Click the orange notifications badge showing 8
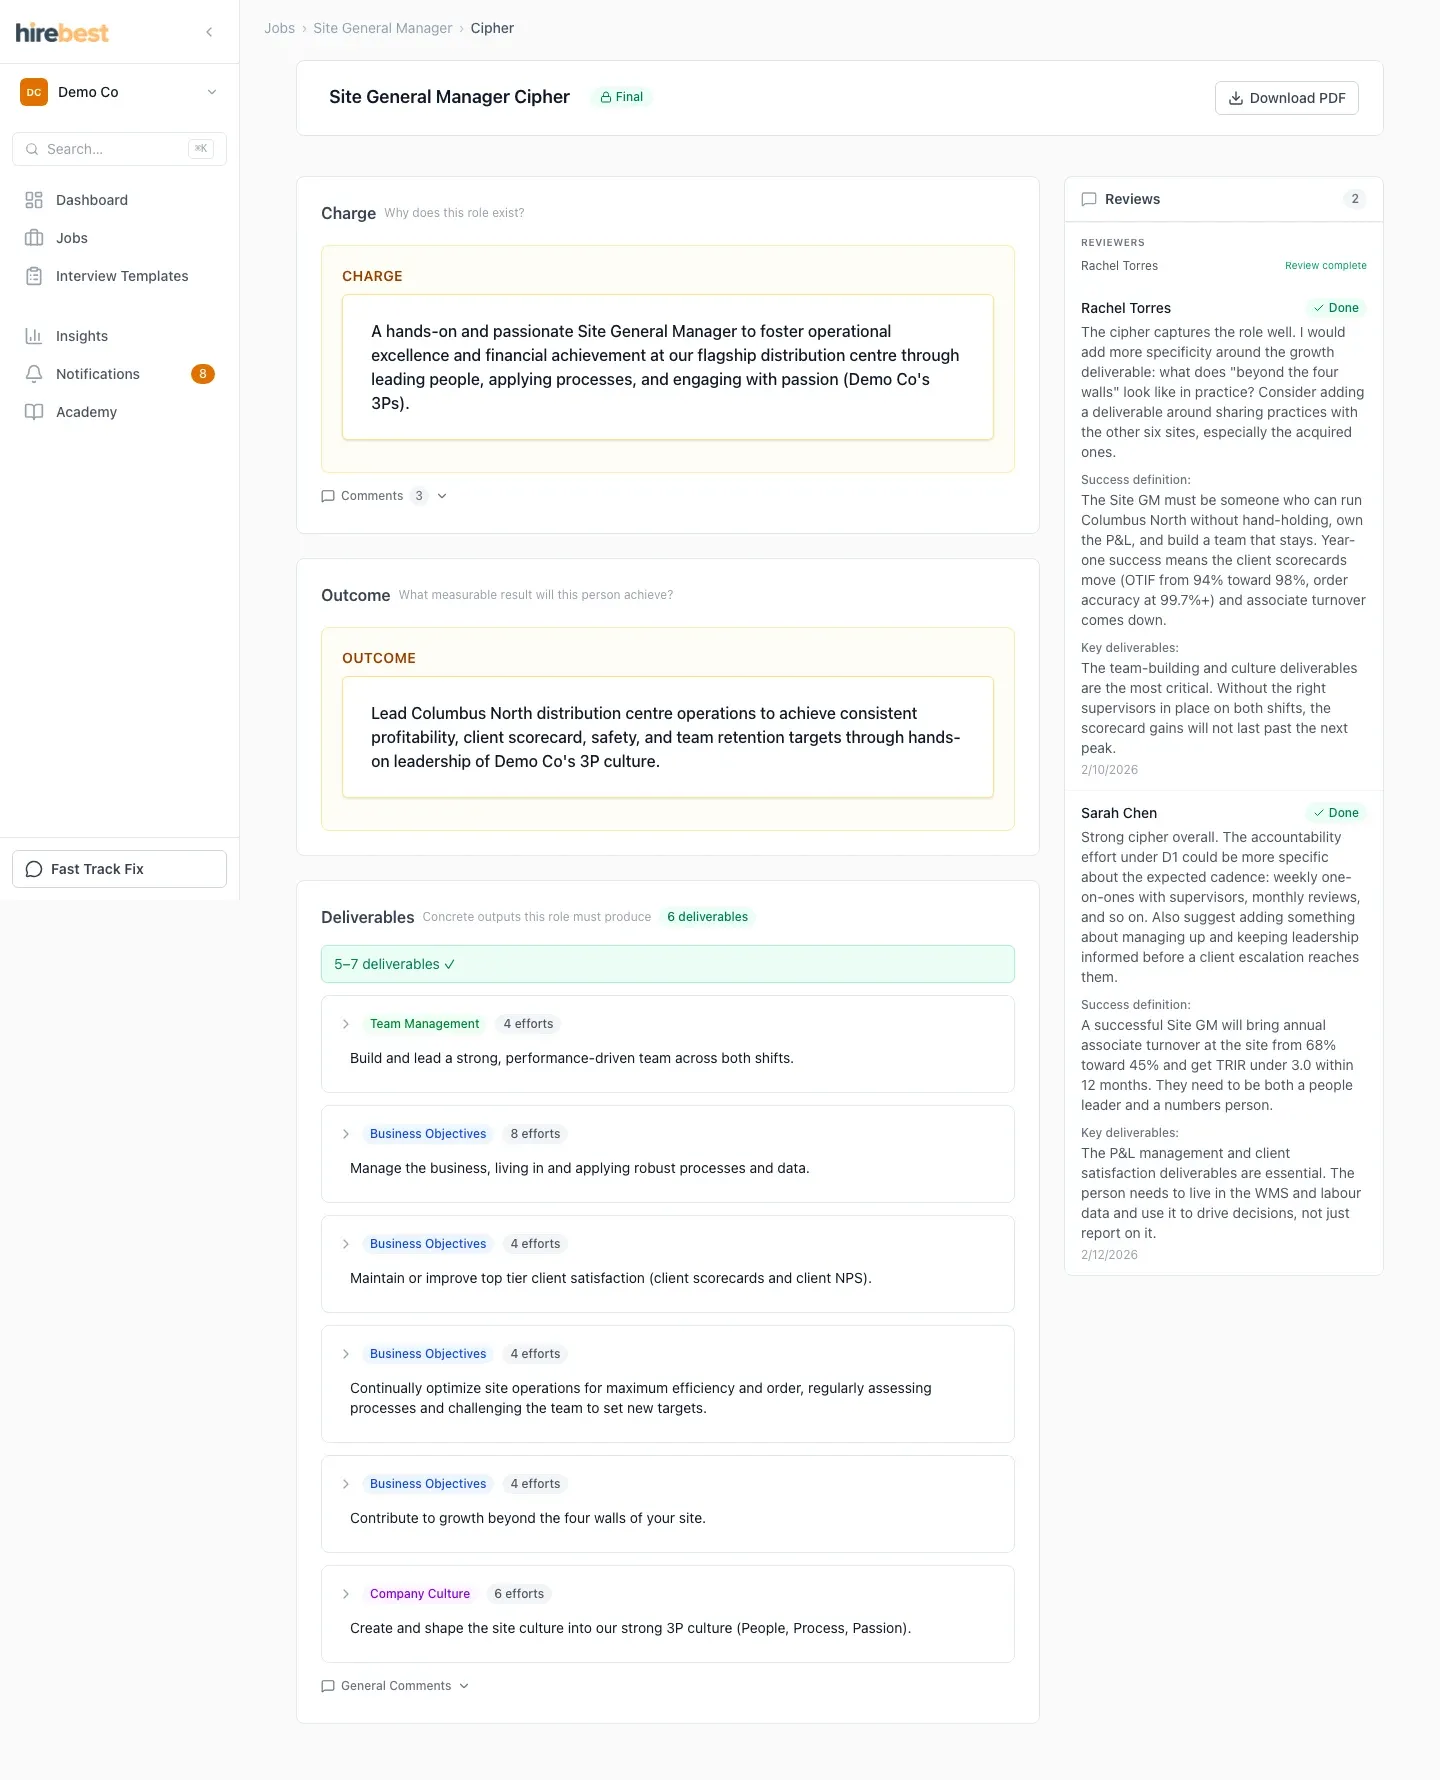Screen dimensions: 1440x1780 coord(203,374)
